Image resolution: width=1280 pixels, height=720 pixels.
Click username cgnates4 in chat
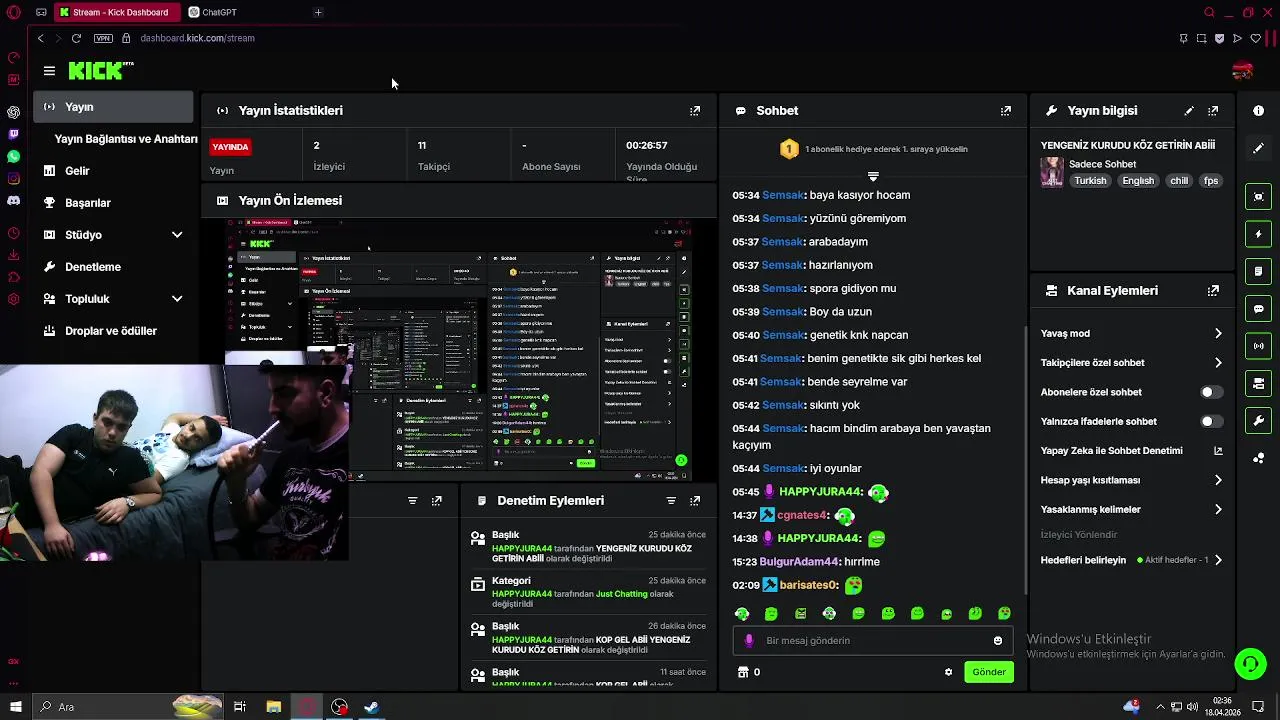point(802,515)
